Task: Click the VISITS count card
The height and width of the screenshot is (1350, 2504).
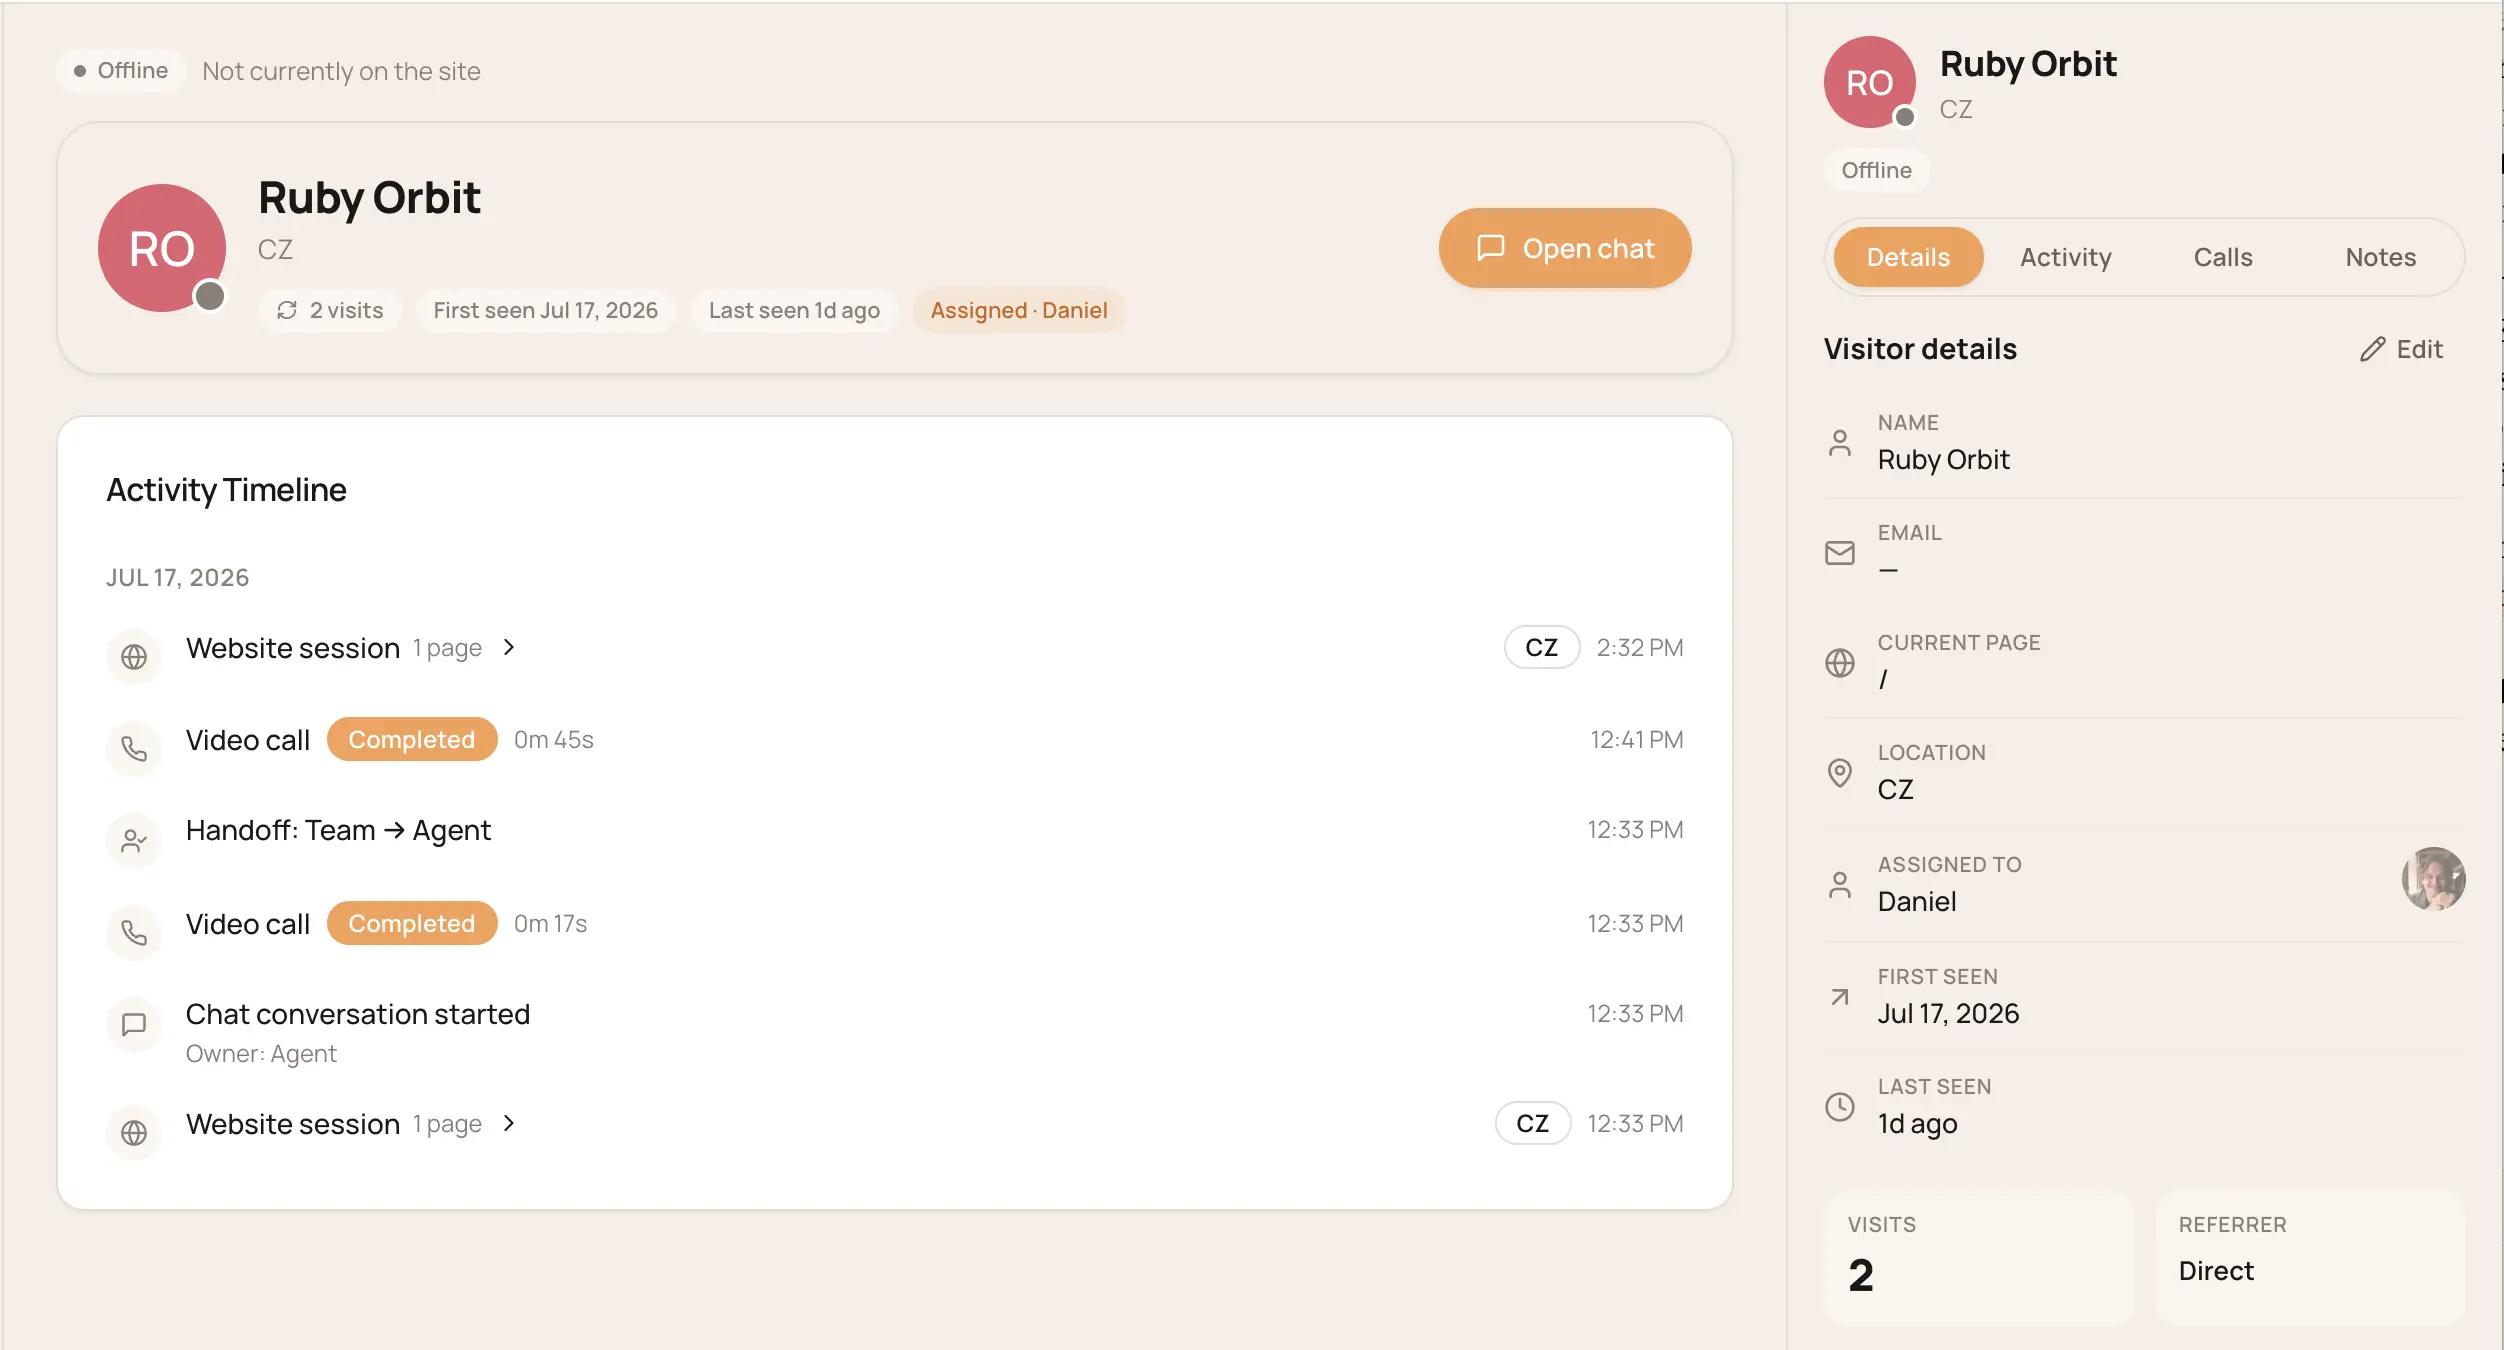Action: point(1978,1257)
